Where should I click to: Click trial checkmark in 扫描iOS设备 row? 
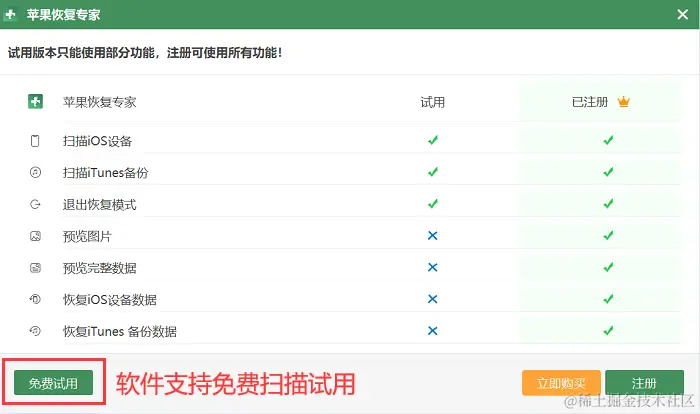tap(433, 140)
